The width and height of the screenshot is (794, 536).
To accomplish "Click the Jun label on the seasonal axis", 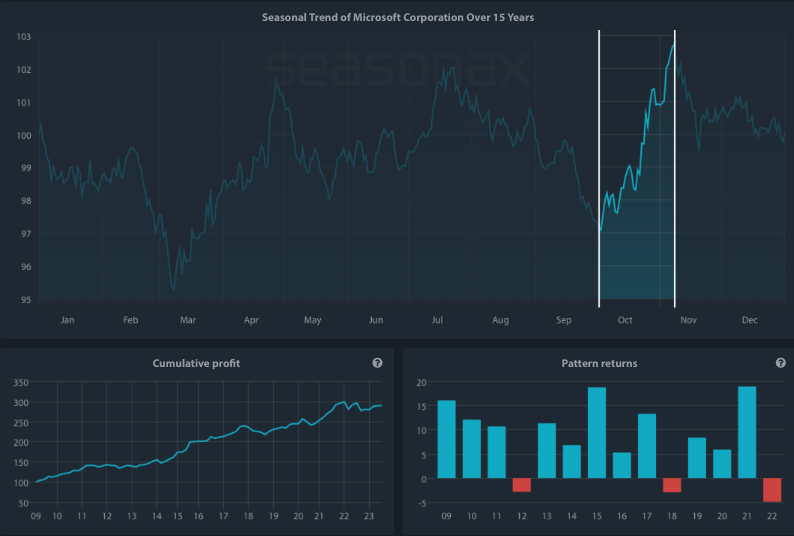I will coord(376,320).
